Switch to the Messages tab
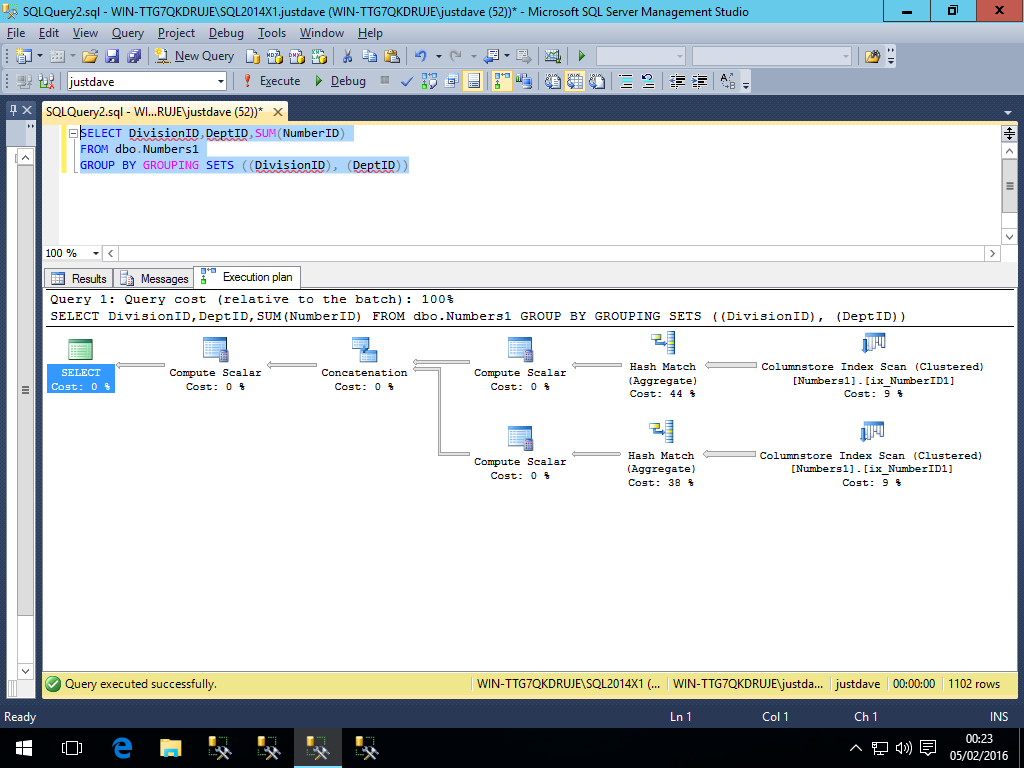 click(154, 279)
